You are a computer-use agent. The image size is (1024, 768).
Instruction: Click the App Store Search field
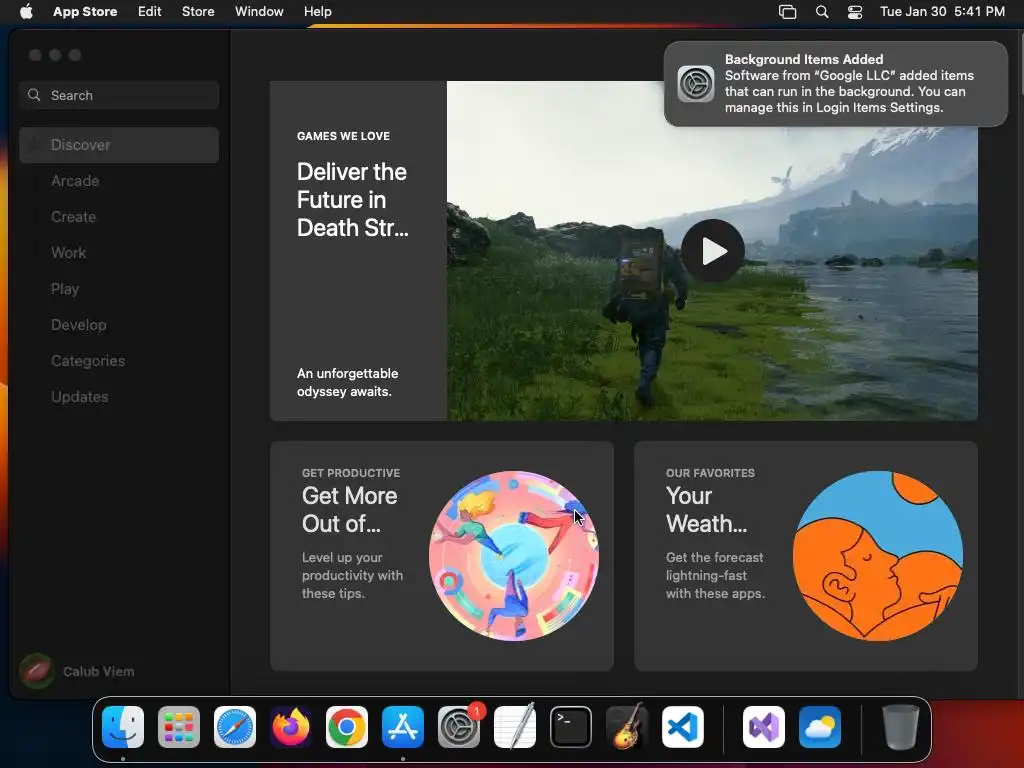[119, 95]
